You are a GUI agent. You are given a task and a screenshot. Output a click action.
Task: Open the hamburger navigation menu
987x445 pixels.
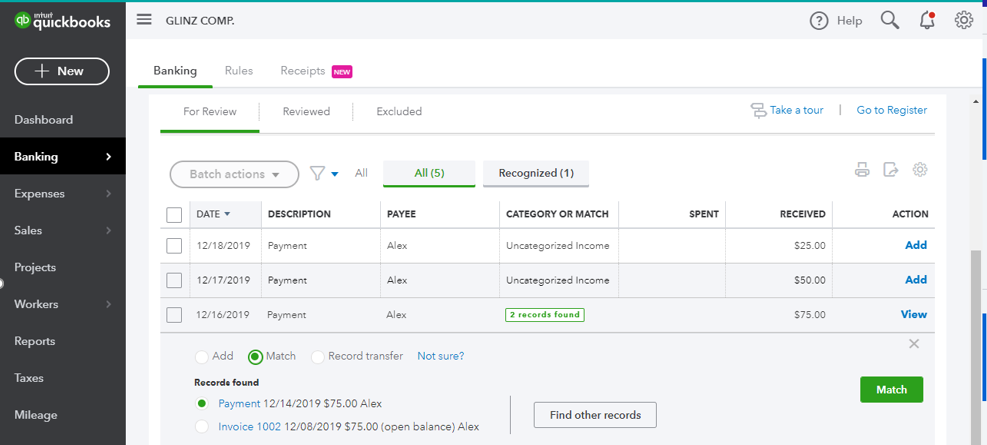pyautogui.click(x=144, y=20)
